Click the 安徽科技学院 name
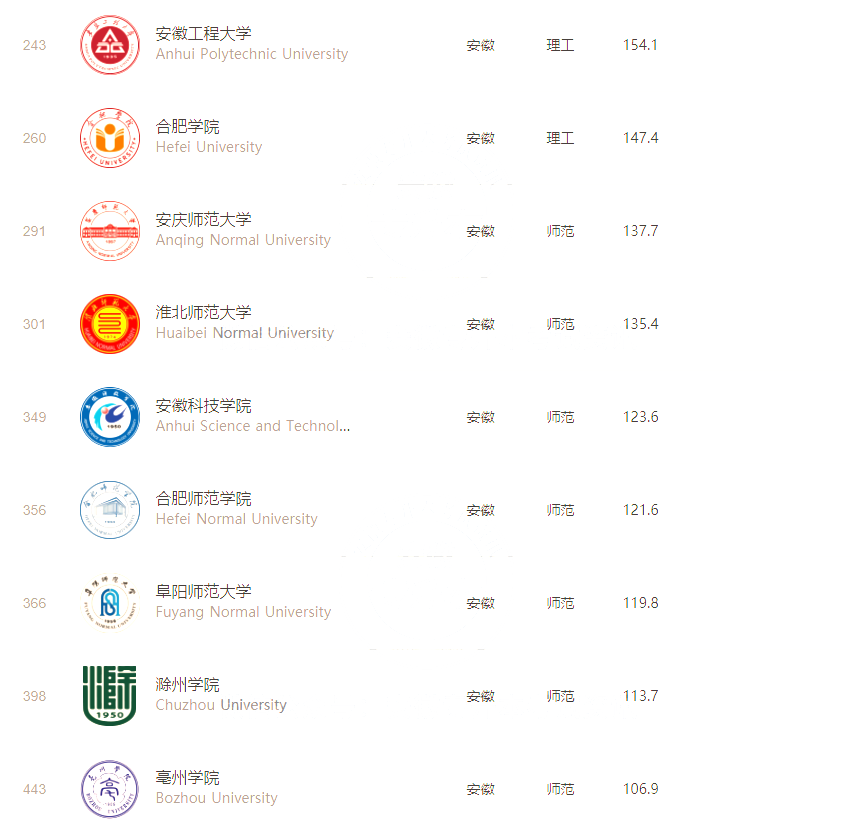The width and height of the screenshot is (854, 840). point(204,406)
